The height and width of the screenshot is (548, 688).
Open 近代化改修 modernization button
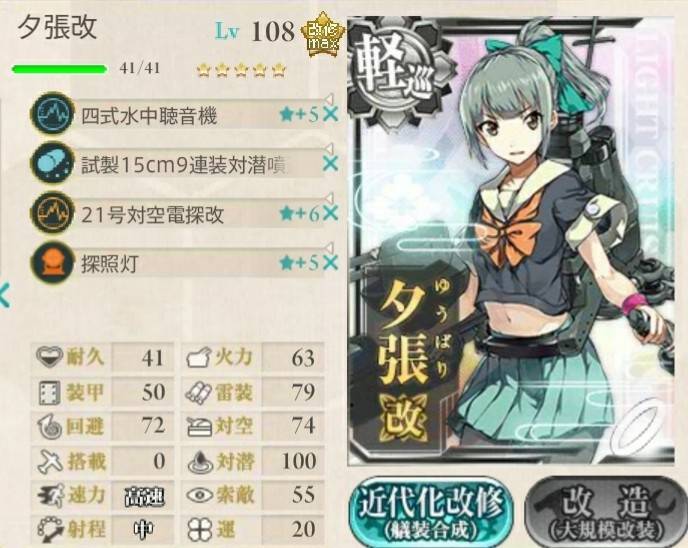pos(430,512)
